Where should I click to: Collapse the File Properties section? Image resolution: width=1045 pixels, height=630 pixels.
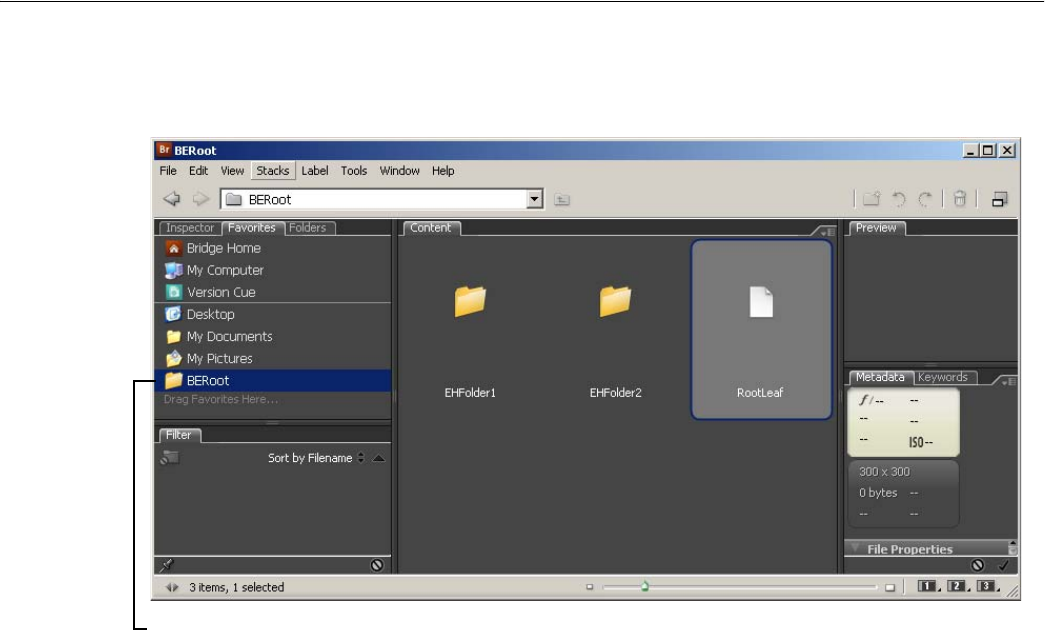click(x=856, y=549)
